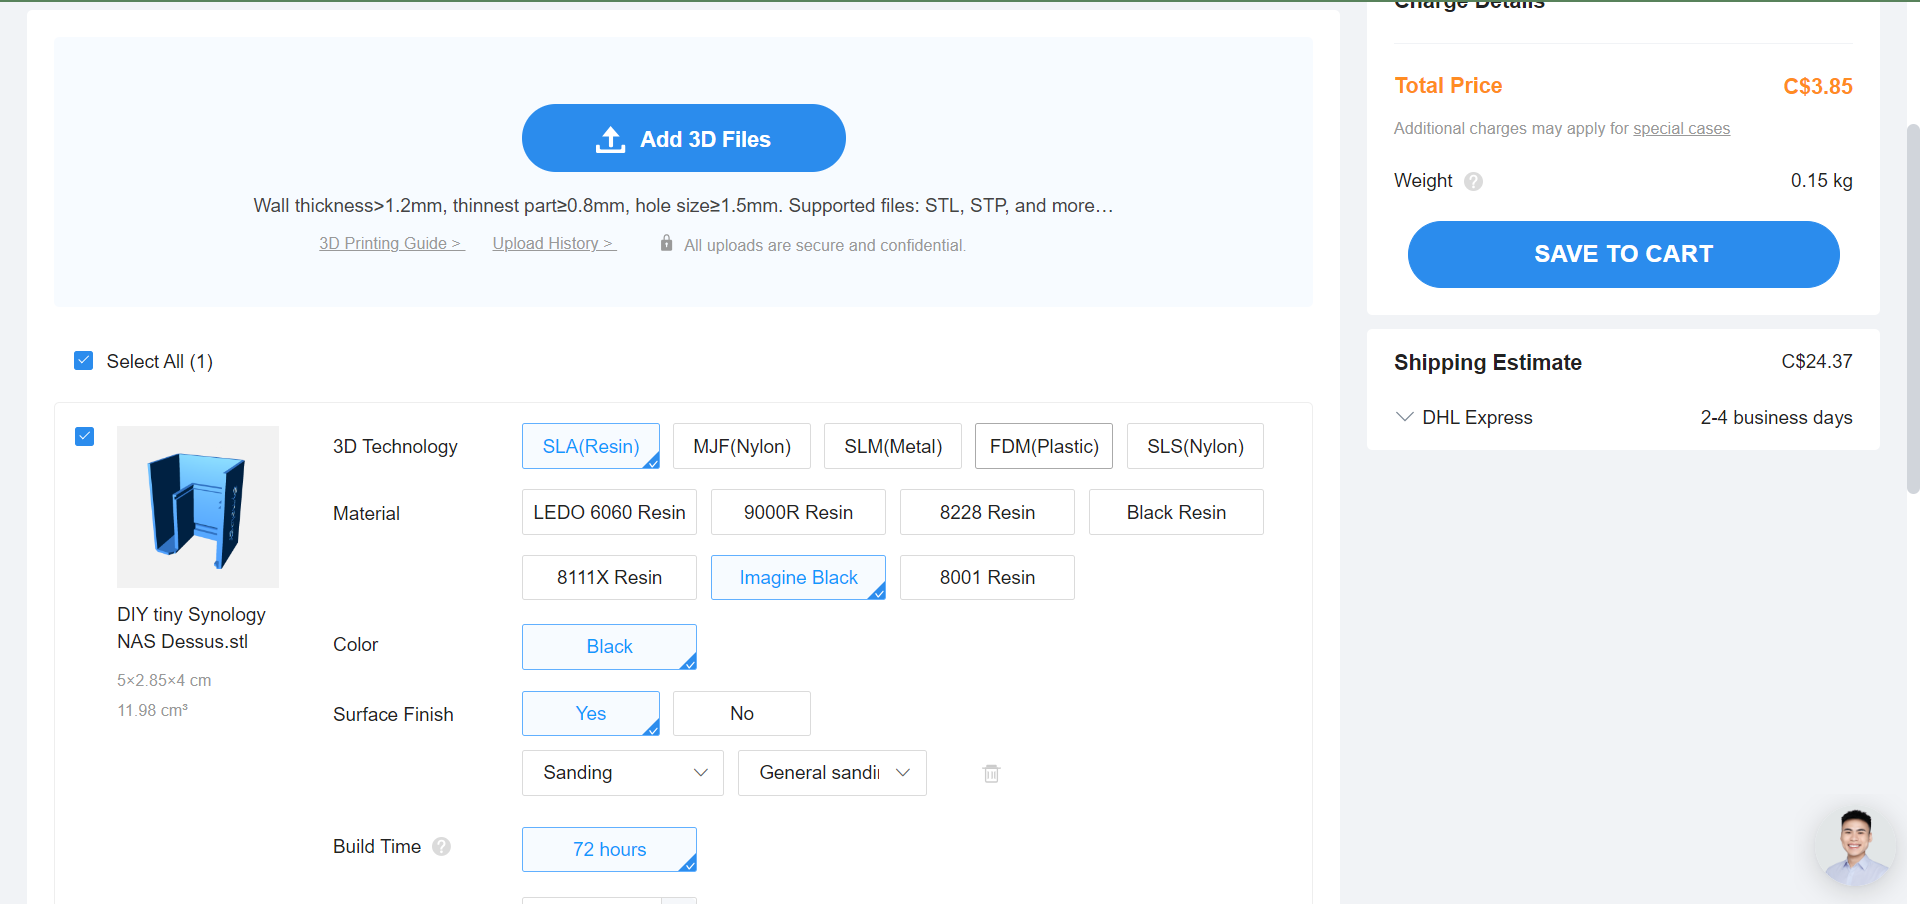Uncheck the DIY tiny Synology NAS file checkbox
The height and width of the screenshot is (904, 1920).
pos(85,436)
